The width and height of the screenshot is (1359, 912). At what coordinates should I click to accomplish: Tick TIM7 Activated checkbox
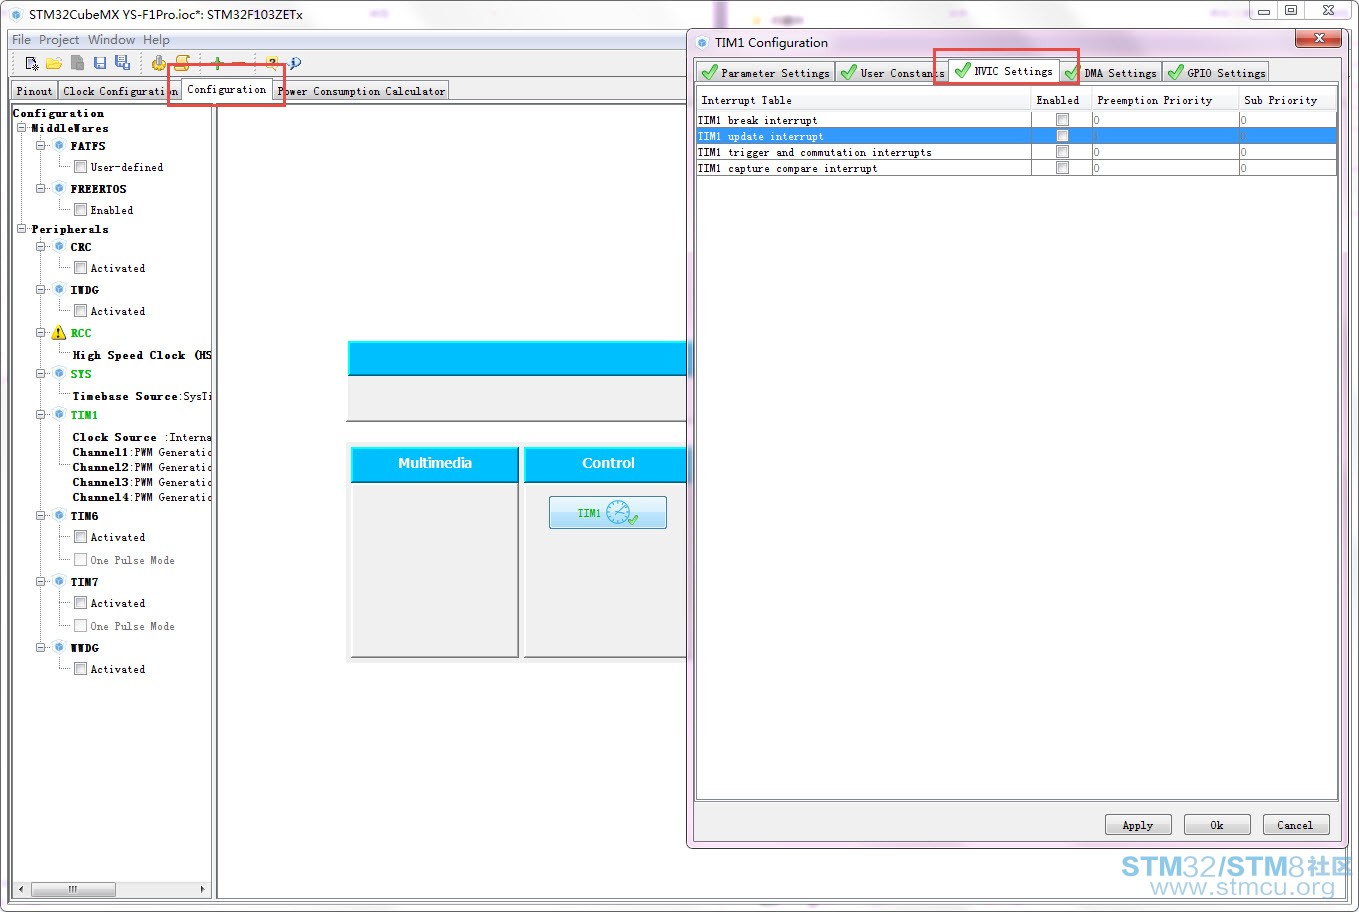tap(80, 603)
